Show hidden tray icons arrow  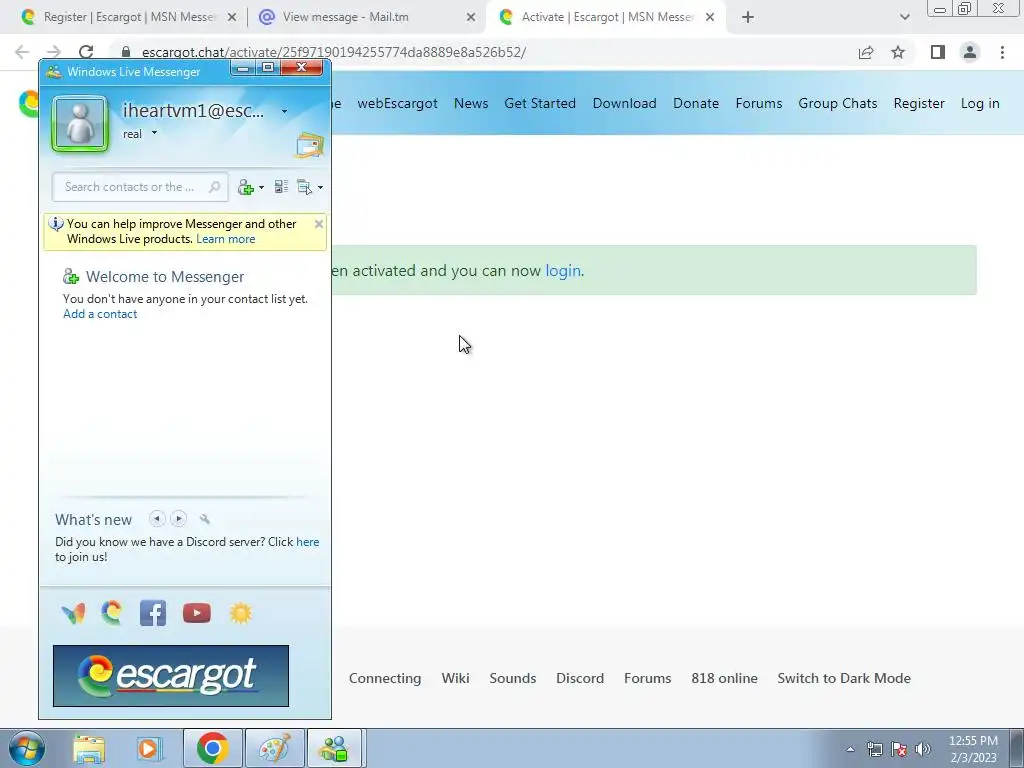[850, 749]
